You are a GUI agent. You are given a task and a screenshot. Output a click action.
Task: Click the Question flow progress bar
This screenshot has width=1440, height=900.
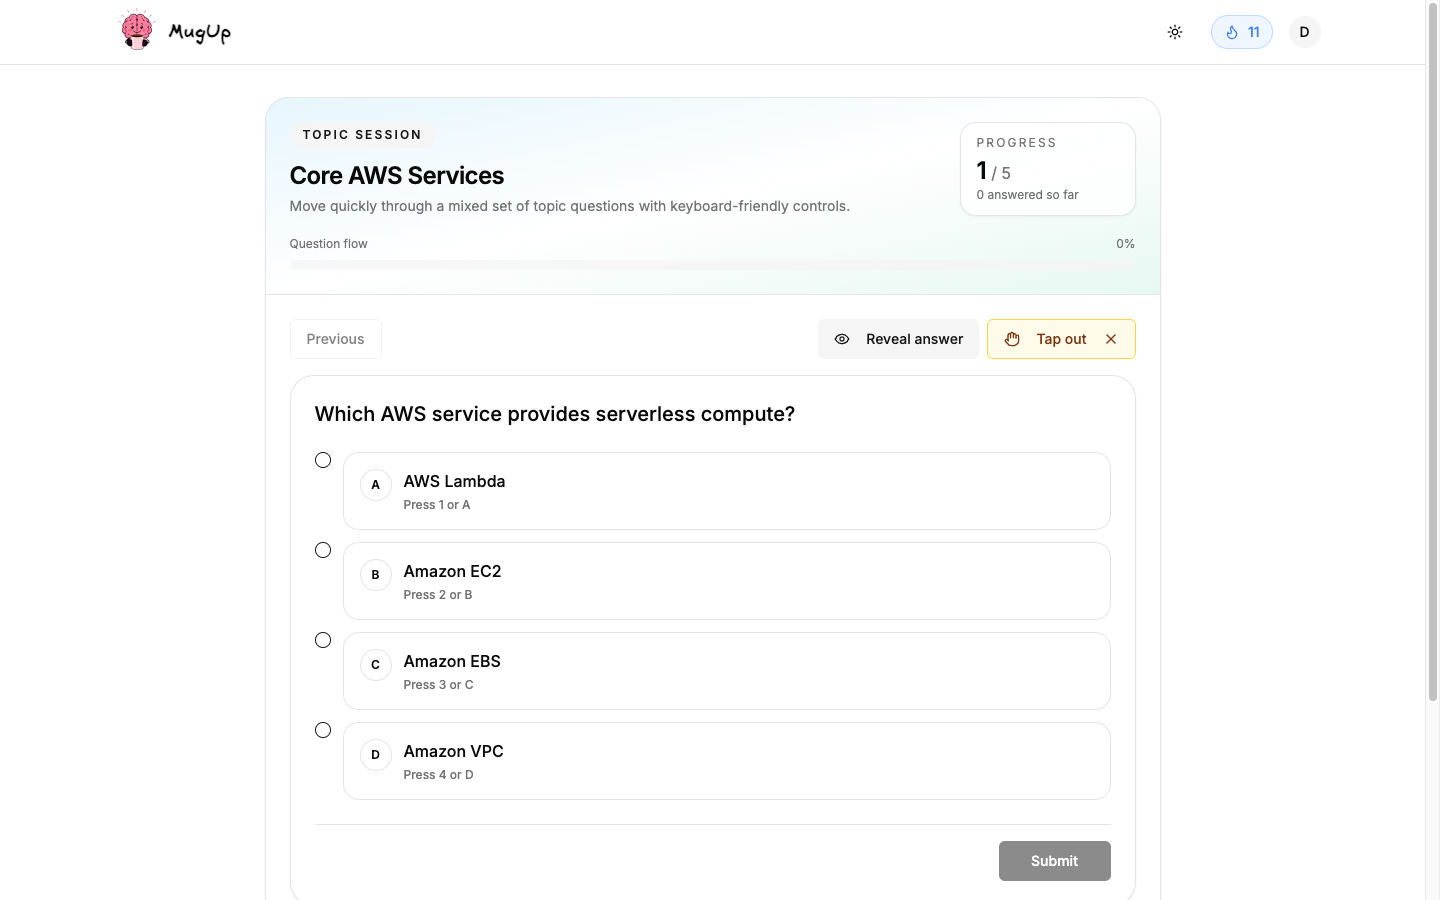tap(713, 265)
